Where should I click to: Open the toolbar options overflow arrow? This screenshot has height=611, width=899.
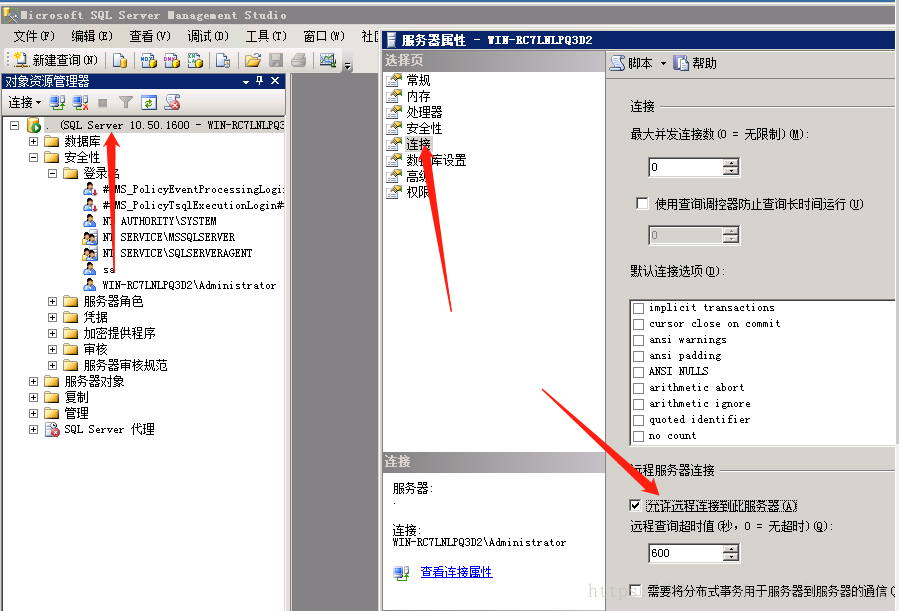[x=347, y=66]
